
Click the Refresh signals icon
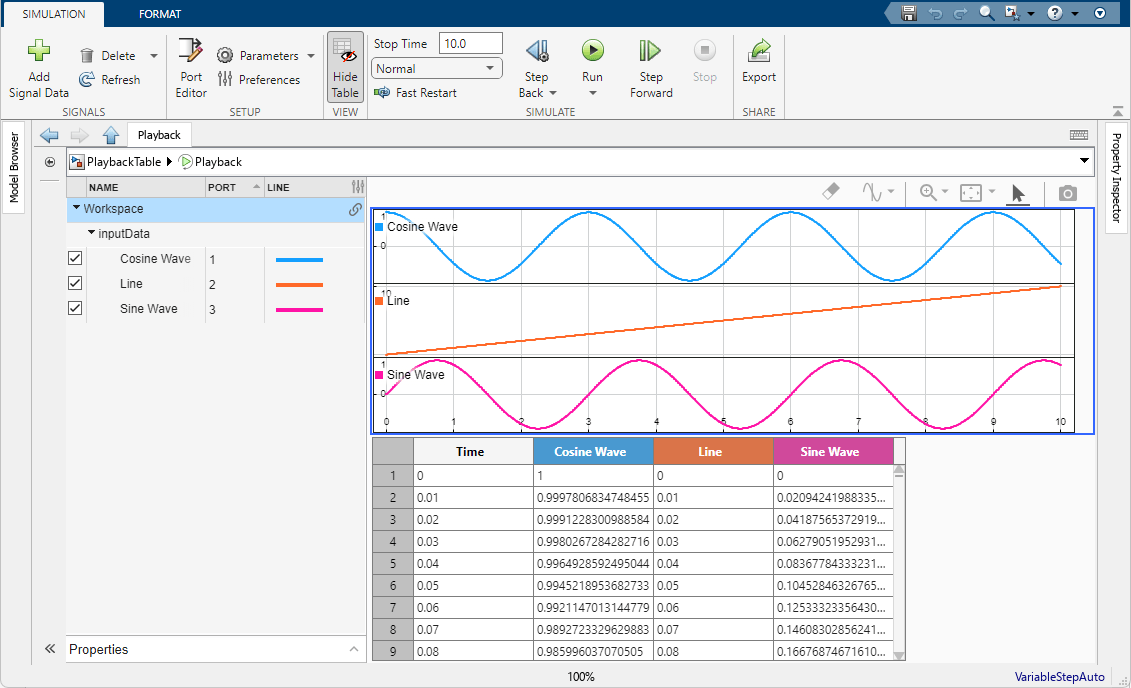(x=87, y=79)
